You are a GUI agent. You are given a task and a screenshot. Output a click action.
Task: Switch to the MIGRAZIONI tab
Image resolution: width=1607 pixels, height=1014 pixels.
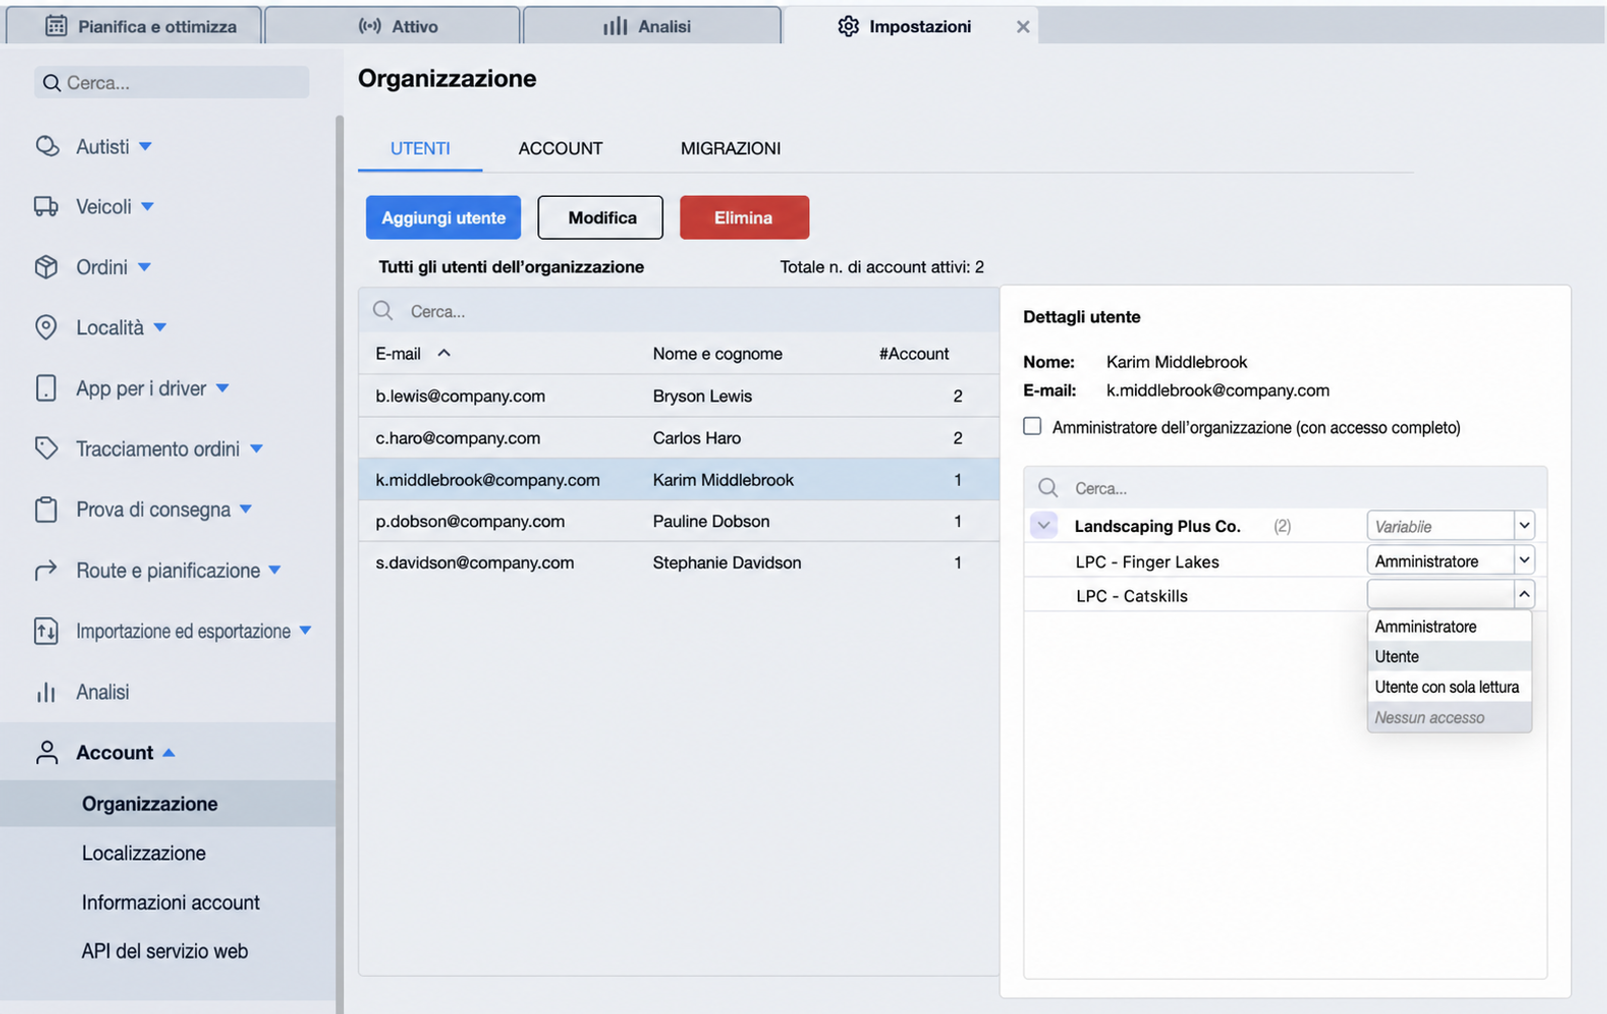[730, 148]
